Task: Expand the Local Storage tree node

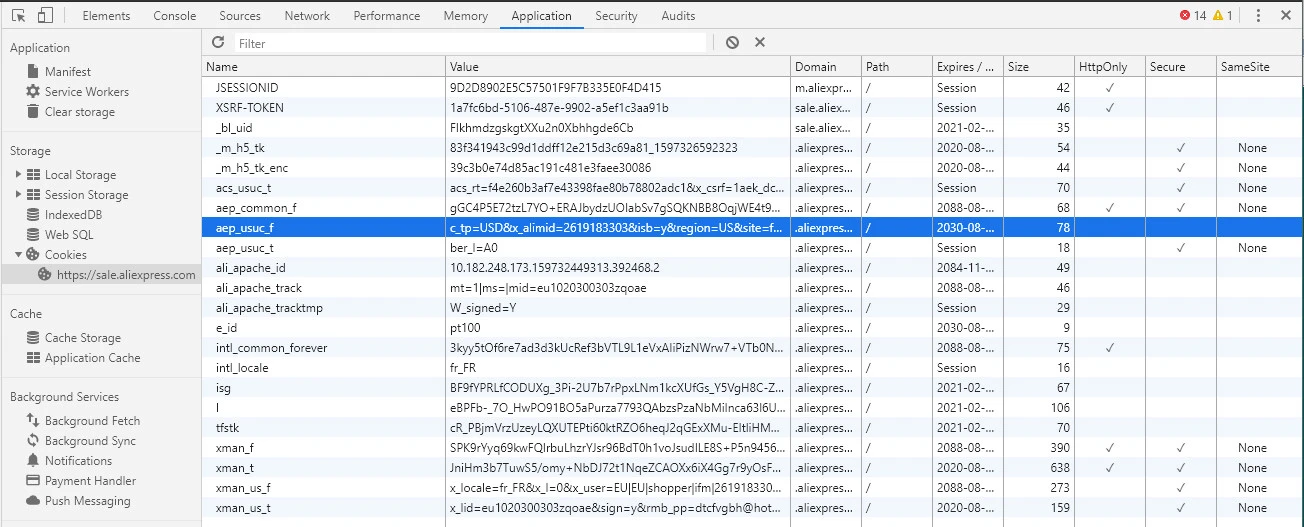Action: click(x=19, y=175)
